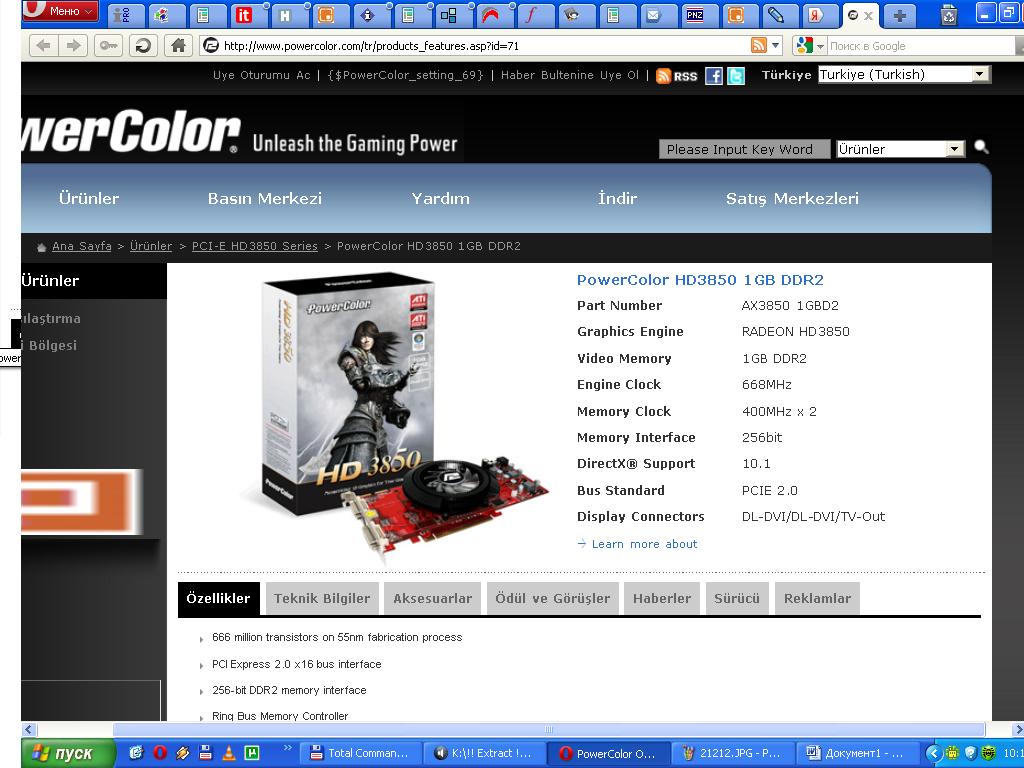1024x768 pixels.
Task: Click the Поиск в Google search field
Action: pos(921,46)
